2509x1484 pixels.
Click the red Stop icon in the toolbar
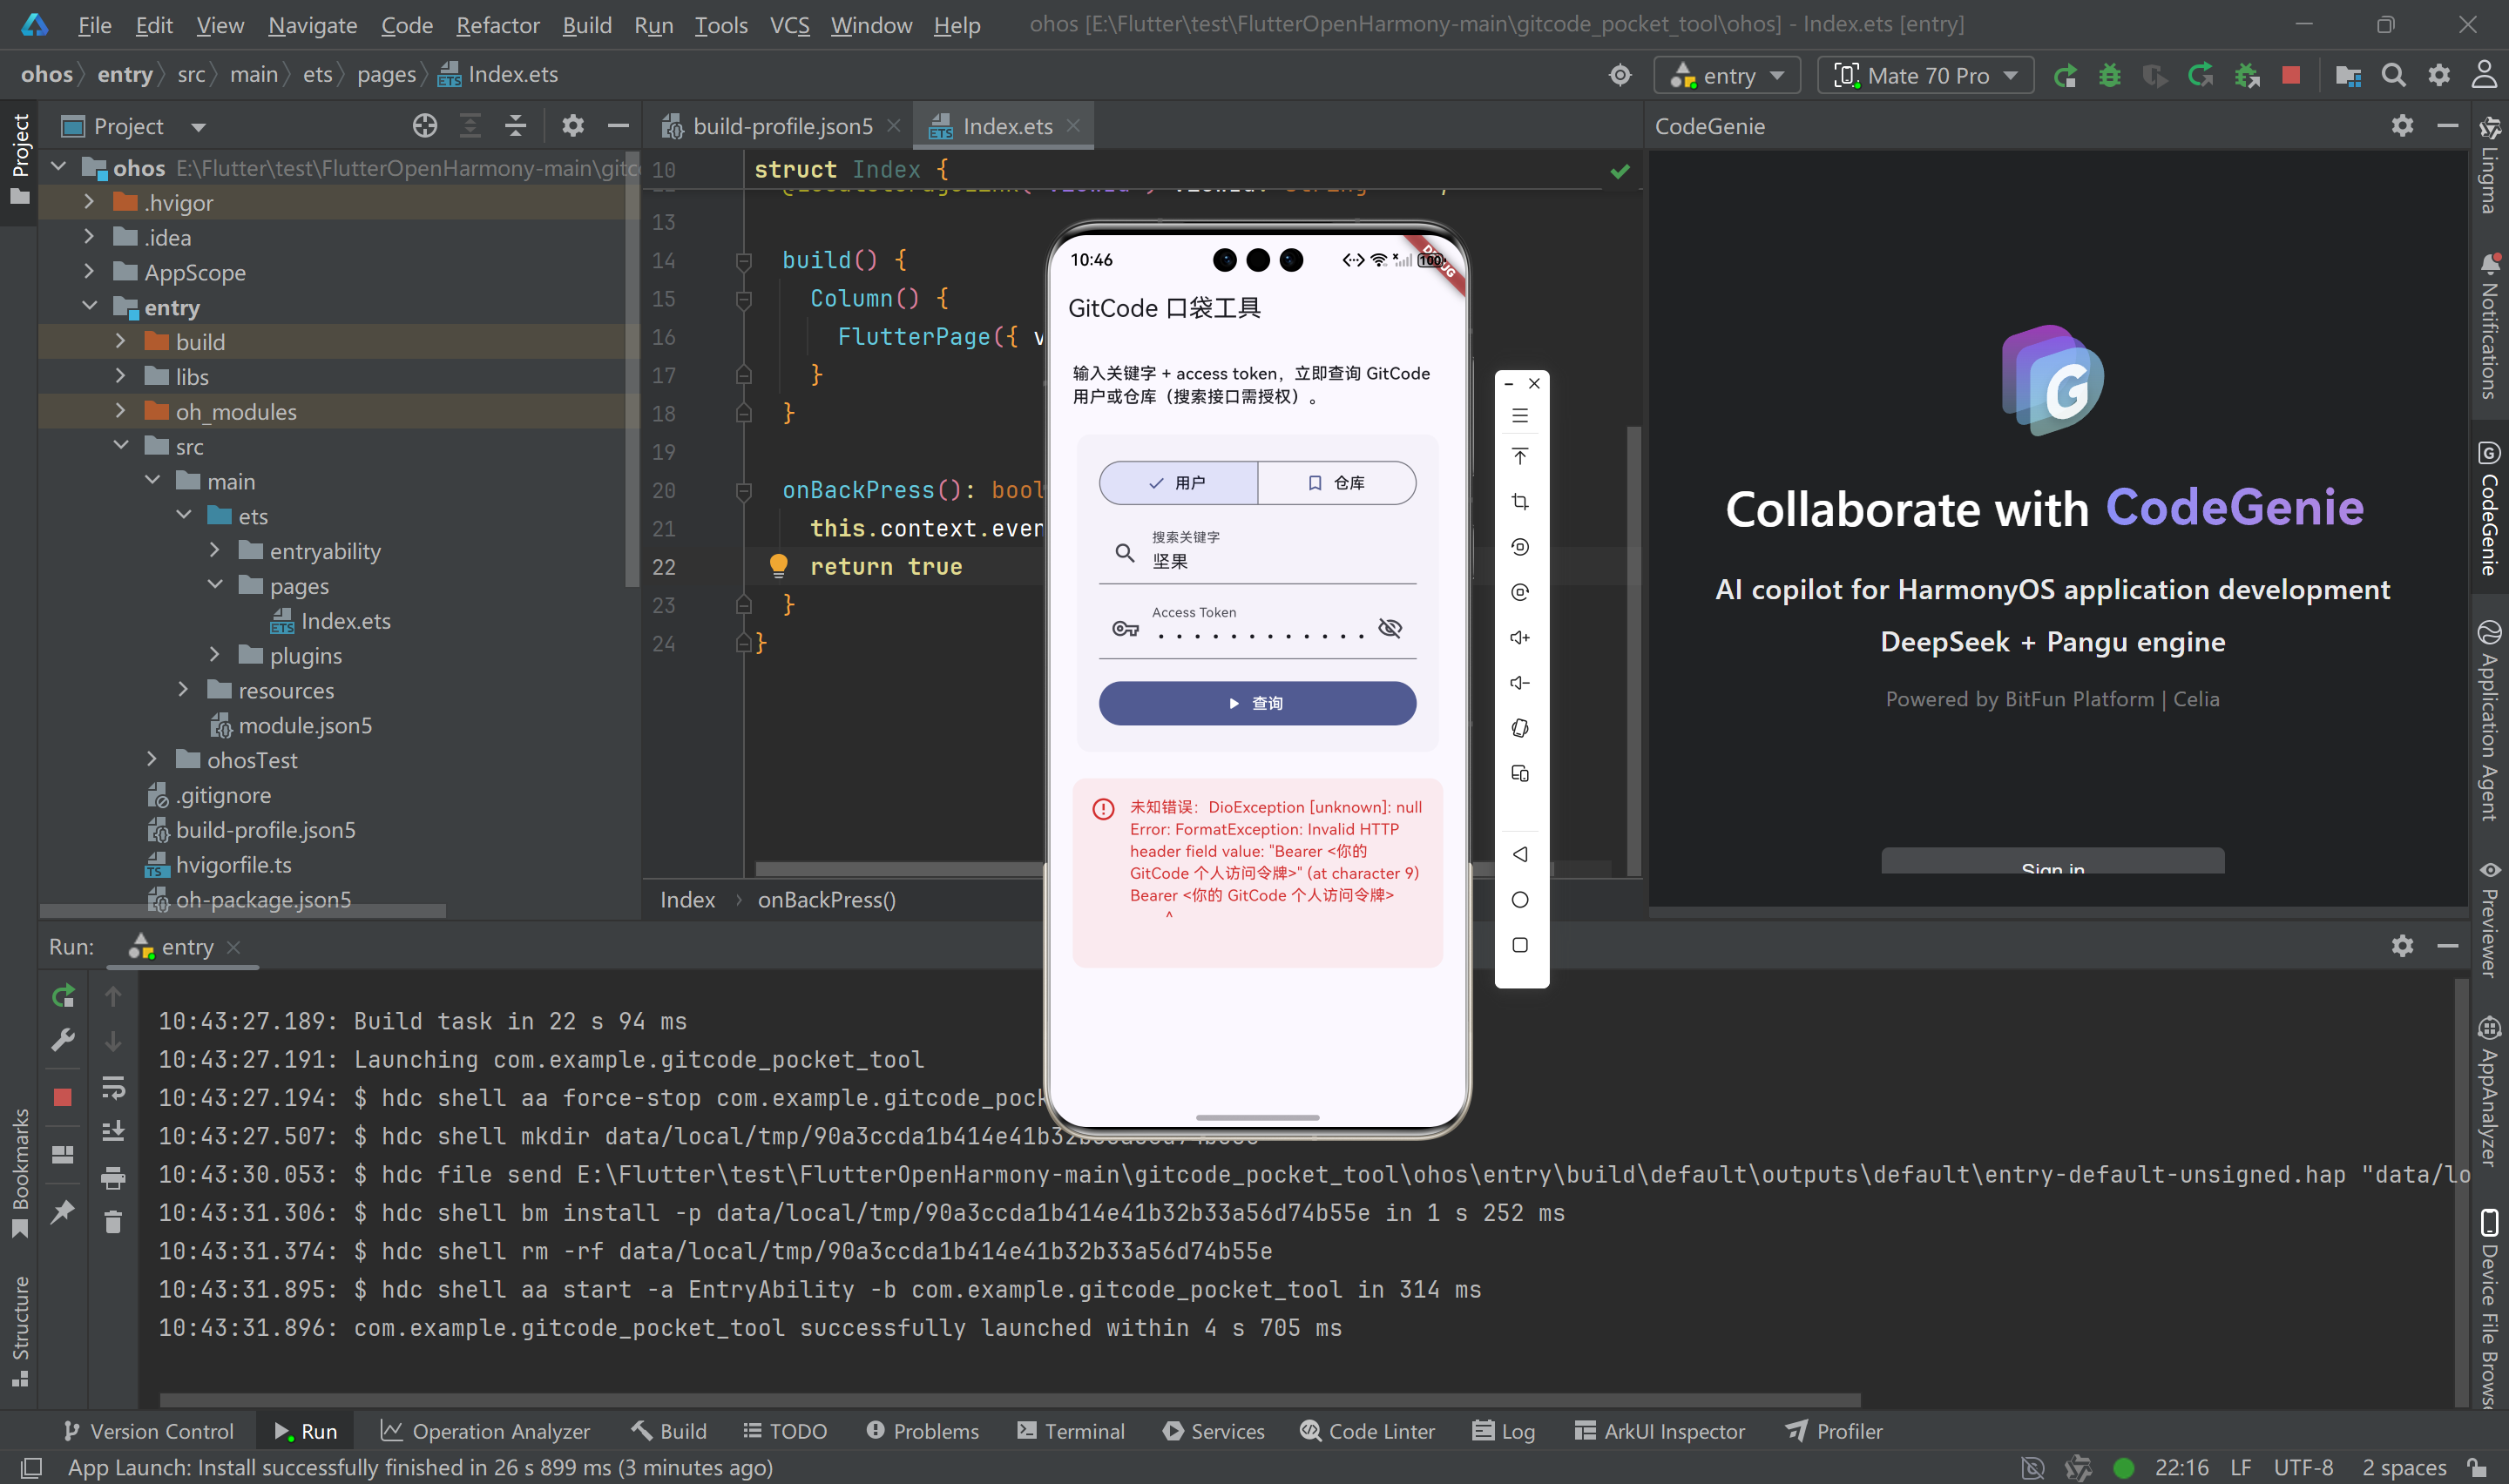pos(2291,76)
